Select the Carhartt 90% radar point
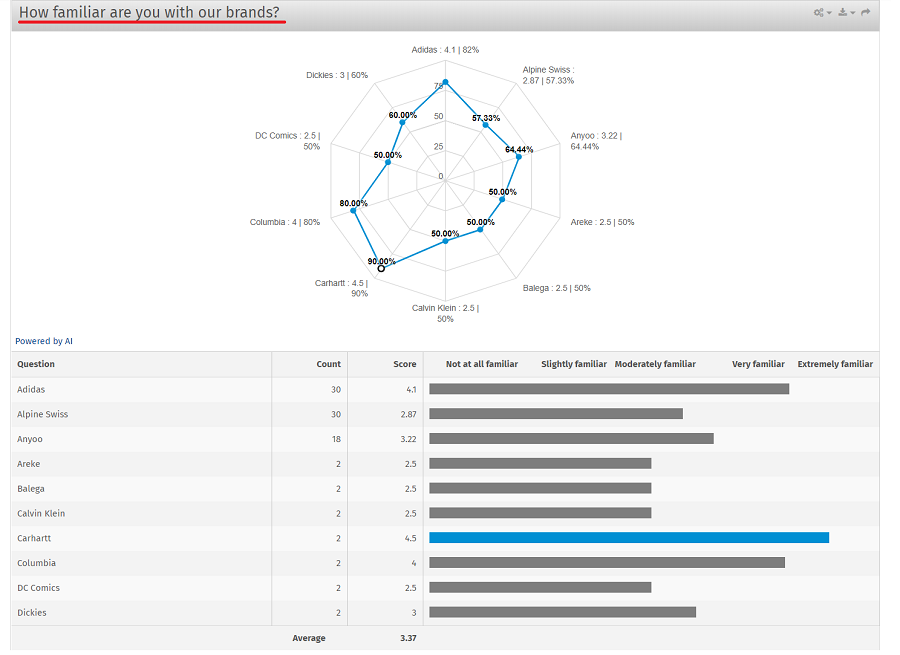The width and height of the screenshot is (900, 655). point(381,268)
